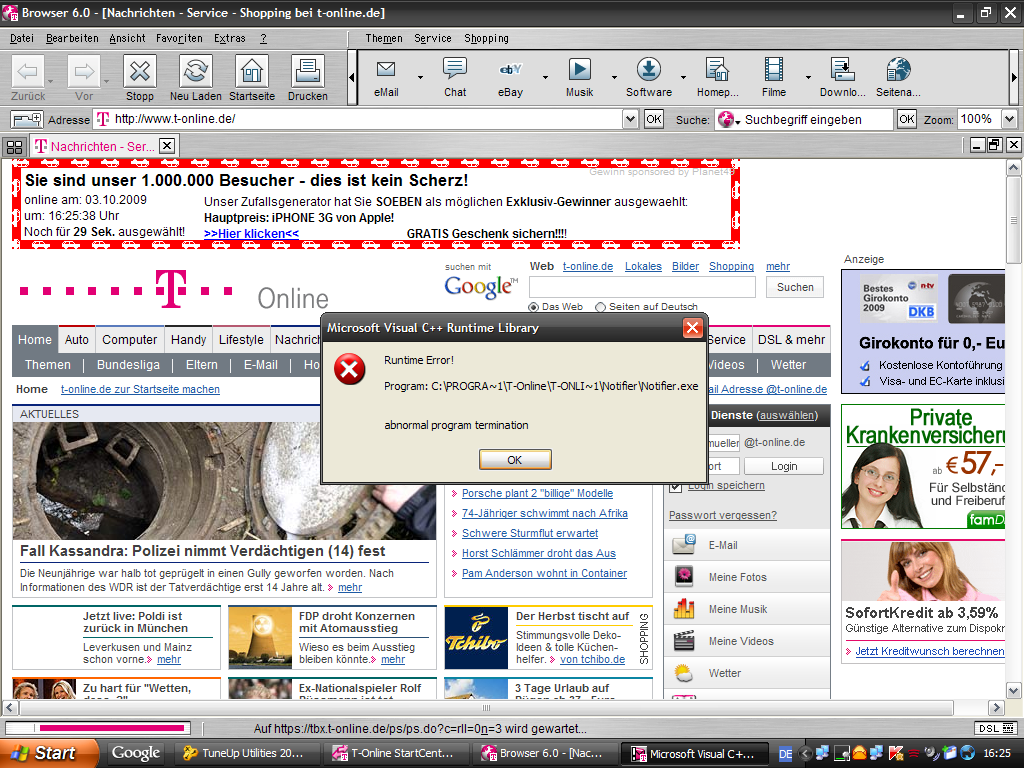Click OK in Runtime Error dialog
The height and width of the screenshot is (768, 1024).
point(515,460)
